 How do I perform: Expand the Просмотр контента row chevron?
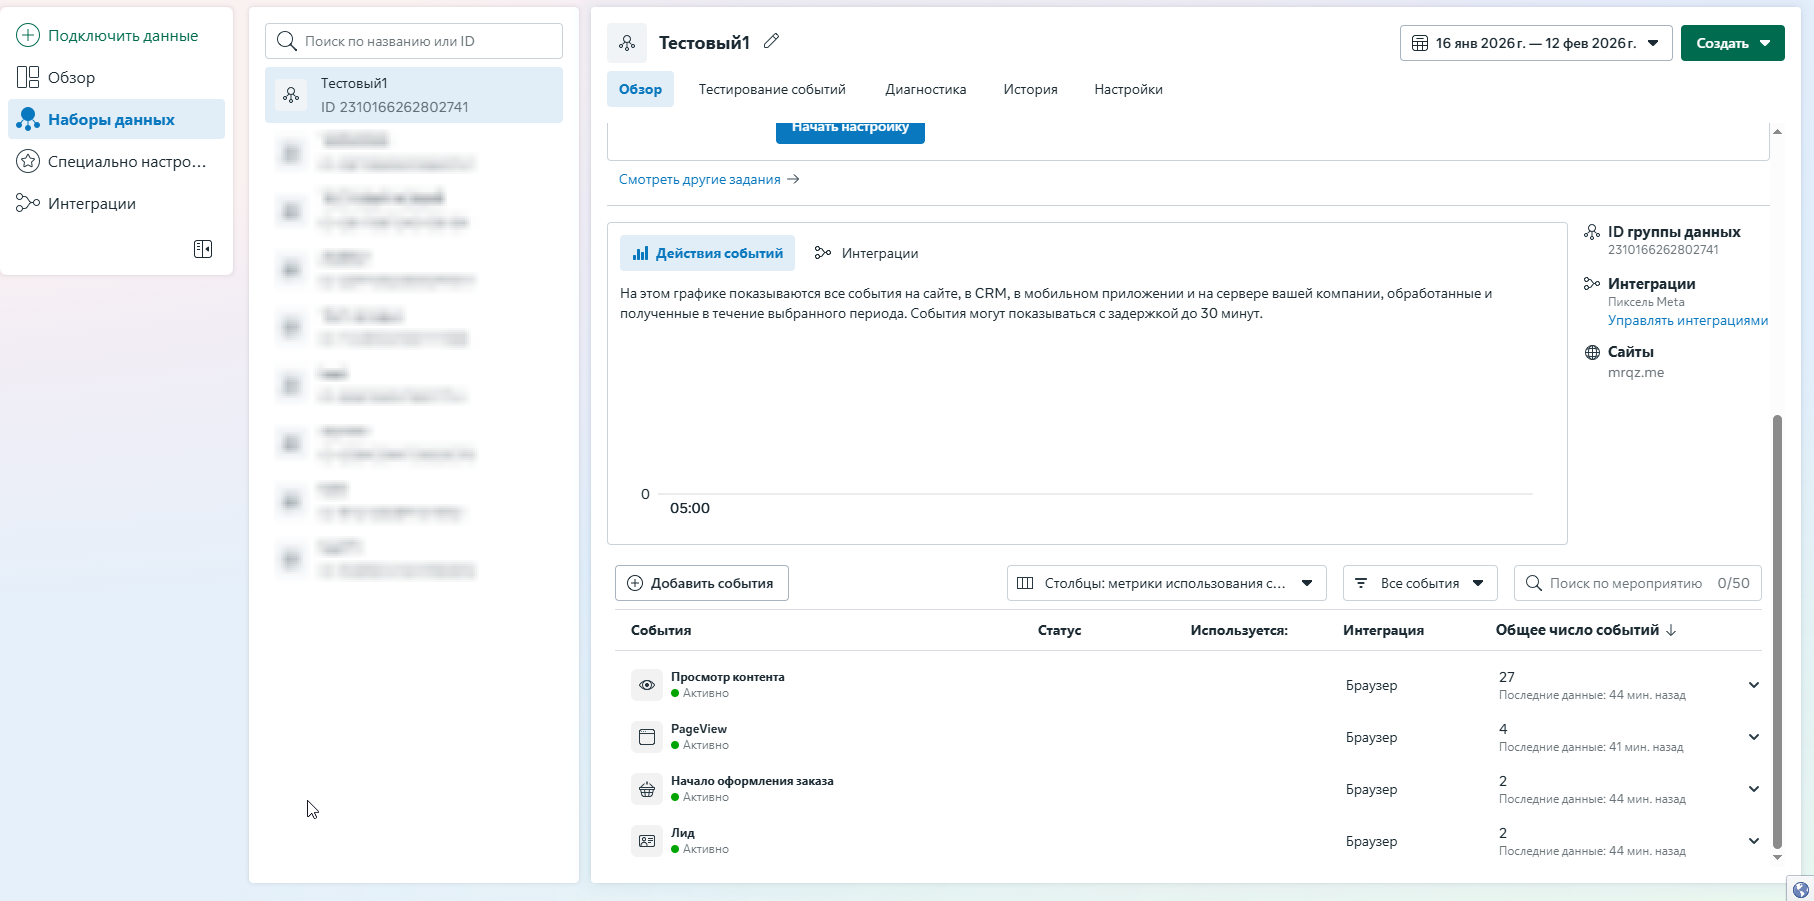pyautogui.click(x=1753, y=685)
